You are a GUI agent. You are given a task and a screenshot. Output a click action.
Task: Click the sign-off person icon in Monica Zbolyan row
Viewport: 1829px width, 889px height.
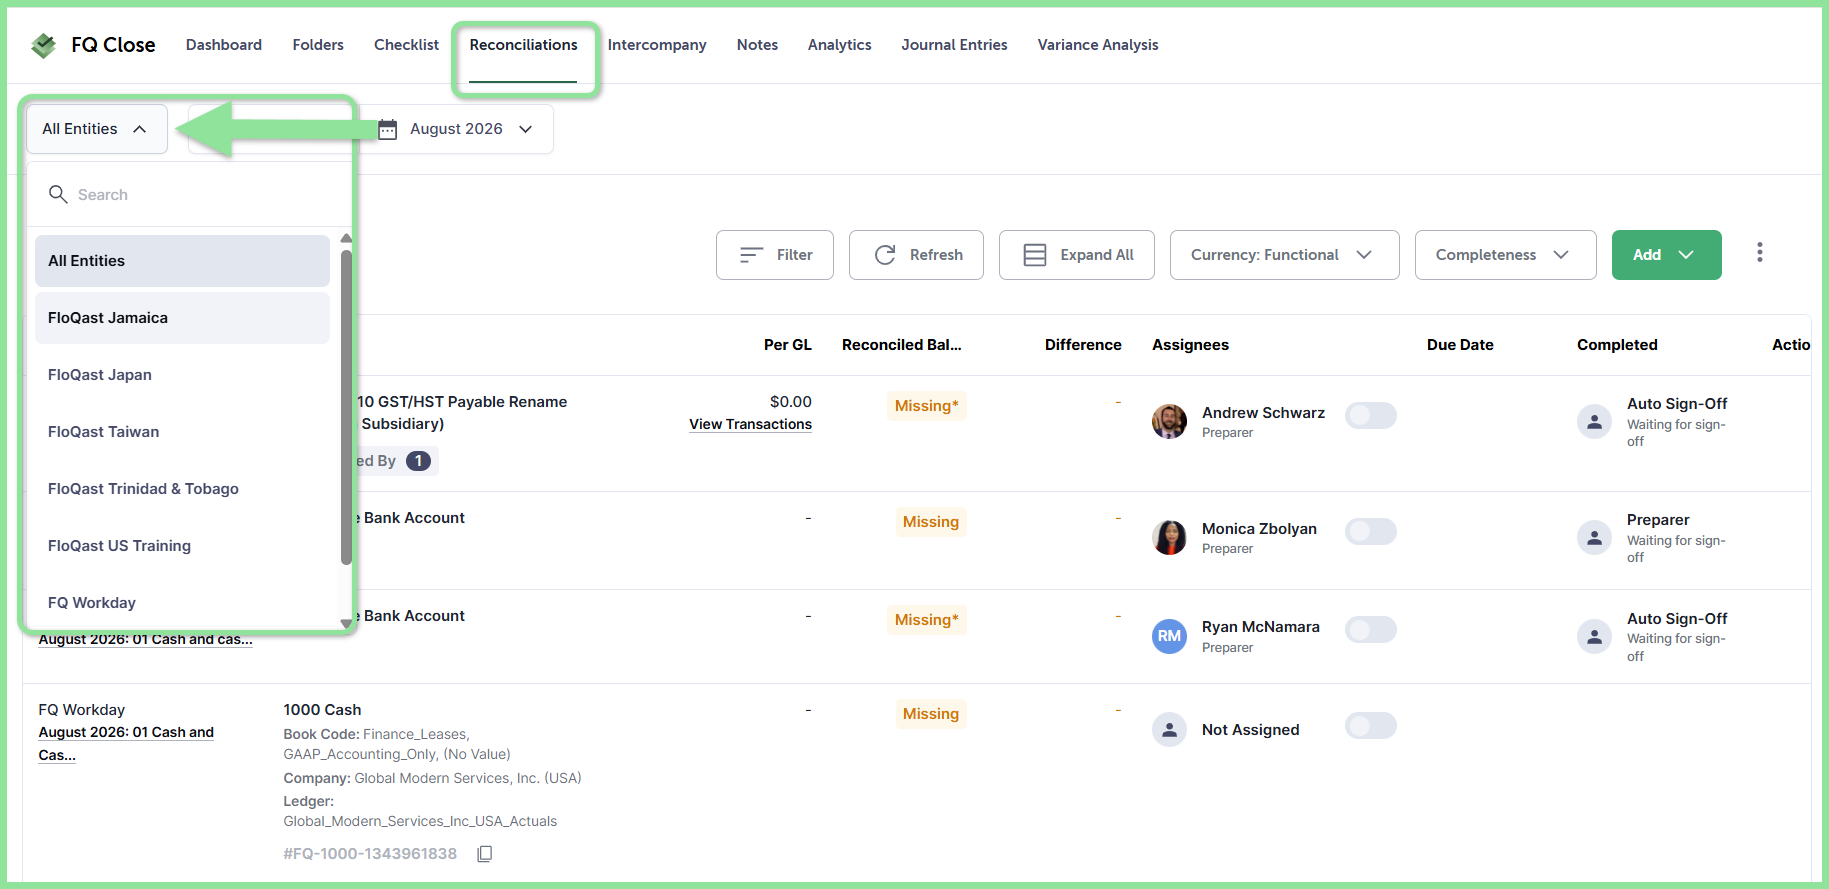coord(1594,537)
